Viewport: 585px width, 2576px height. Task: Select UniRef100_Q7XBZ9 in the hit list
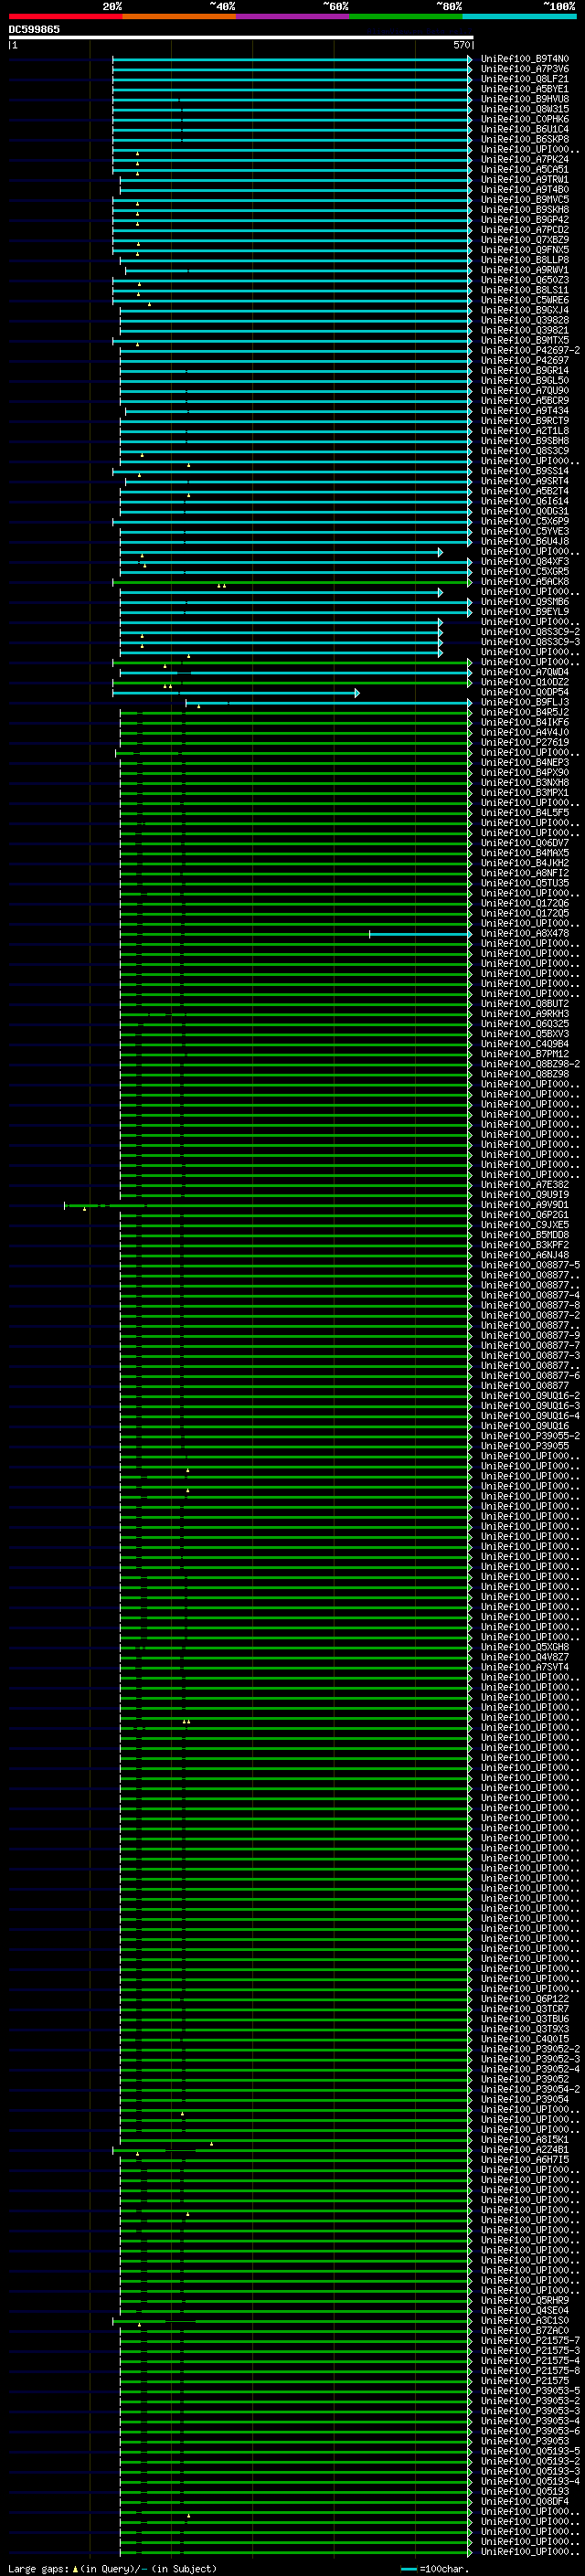[x=525, y=240]
